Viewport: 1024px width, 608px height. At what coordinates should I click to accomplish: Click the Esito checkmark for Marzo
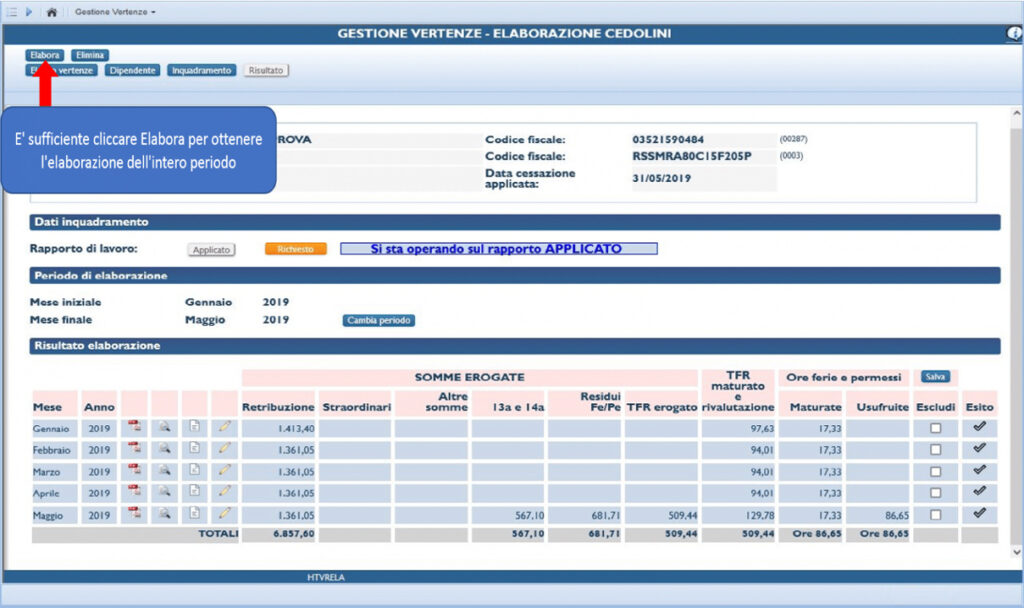pos(979,470)
